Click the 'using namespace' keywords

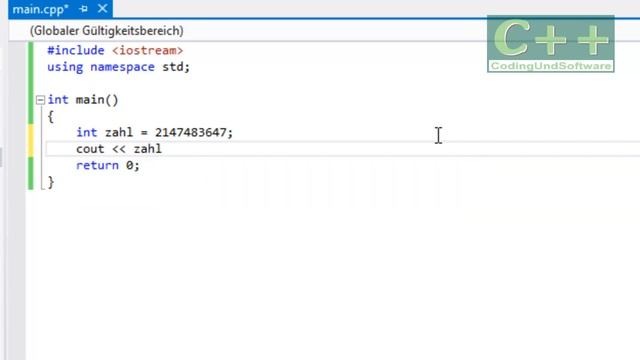coord(101,67)
